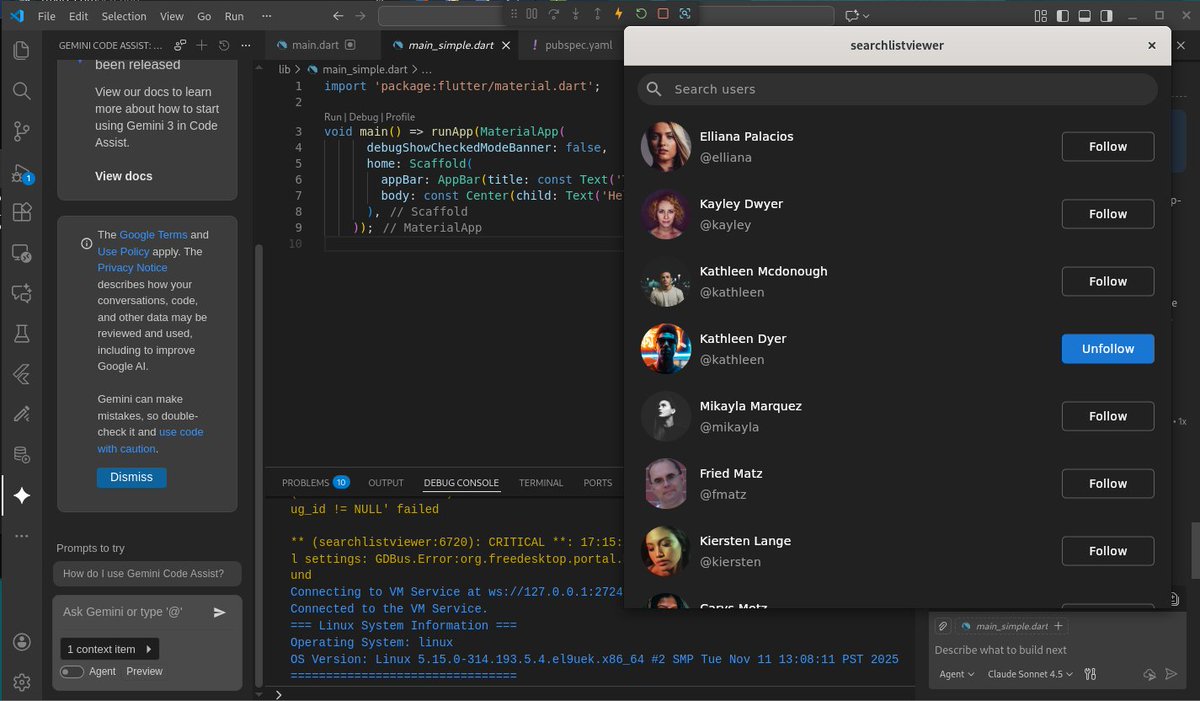Expand the 1 context item chip
Image resolution: width=1200 pixels, height=701 pixels.
109,649
